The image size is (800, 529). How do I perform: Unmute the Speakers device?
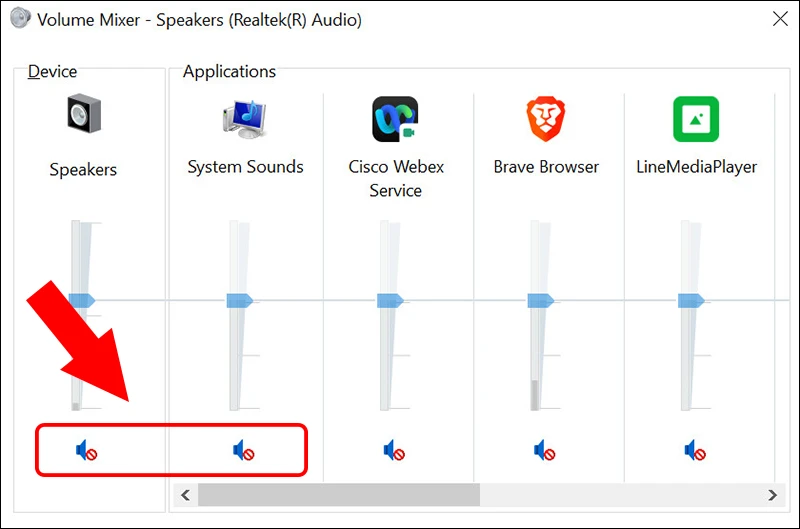(x=87, y=452)
